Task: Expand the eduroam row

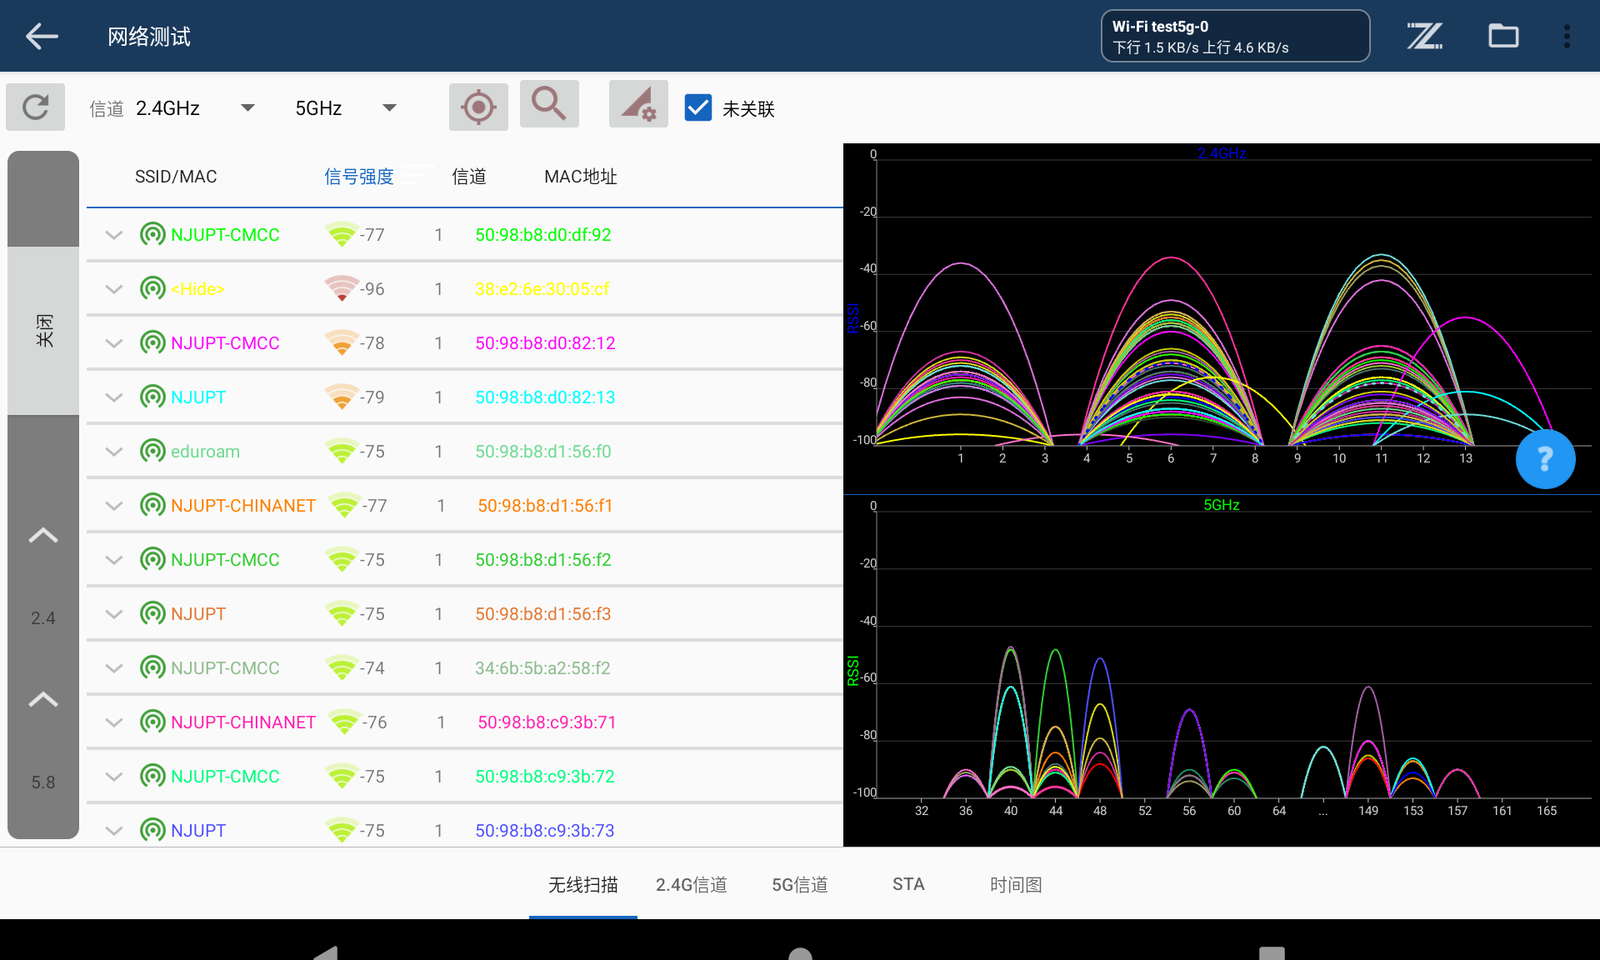Action: 114,451
